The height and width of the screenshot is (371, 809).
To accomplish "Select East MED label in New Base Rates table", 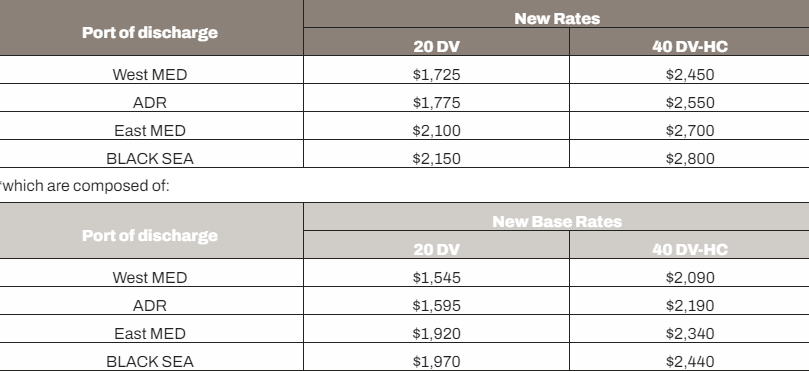I will point(150,334).
